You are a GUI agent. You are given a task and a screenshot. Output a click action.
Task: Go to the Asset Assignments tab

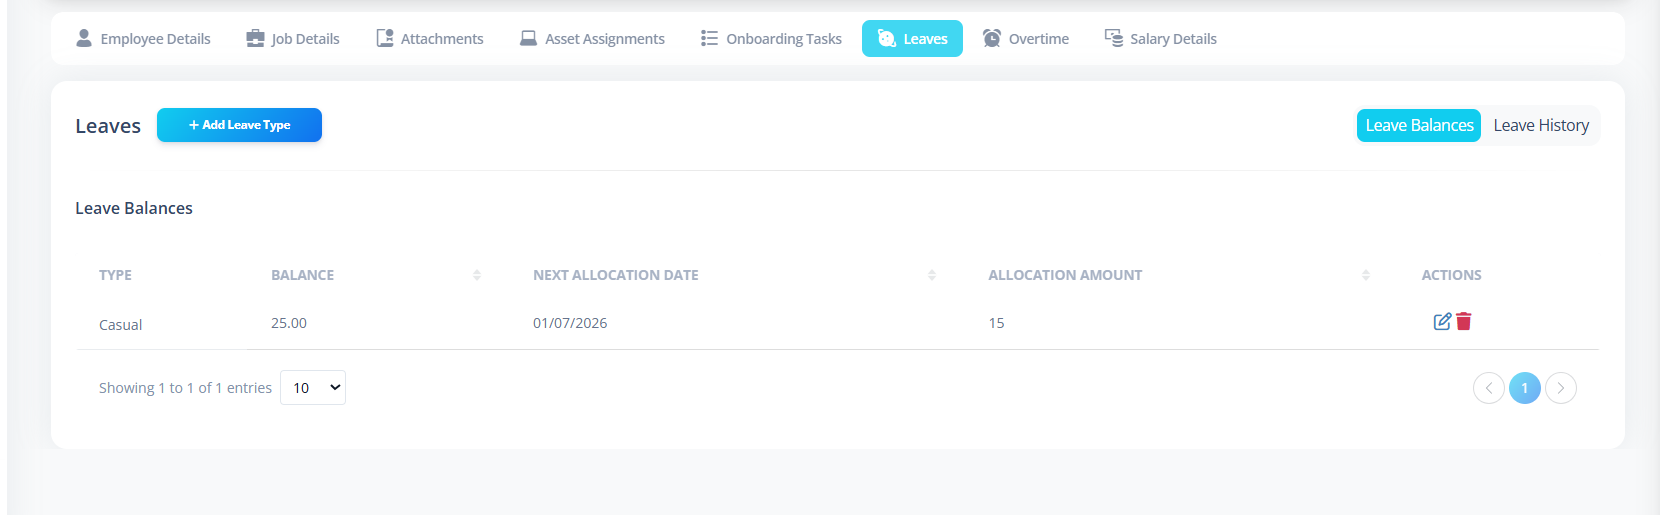click(x=592, y=39)
